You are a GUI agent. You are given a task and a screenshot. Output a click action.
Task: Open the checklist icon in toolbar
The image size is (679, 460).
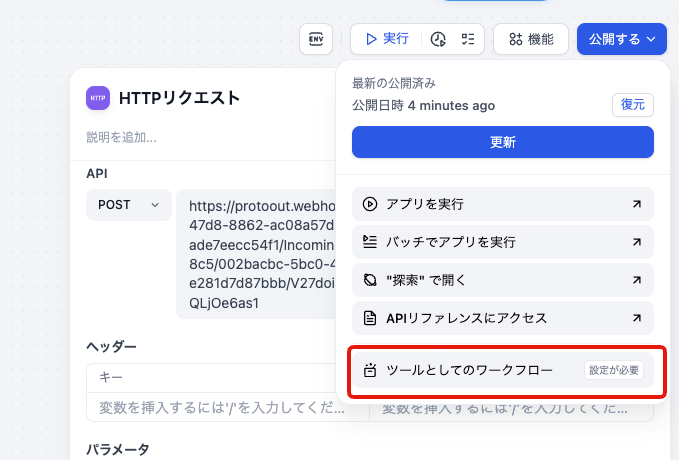point(468,39)
